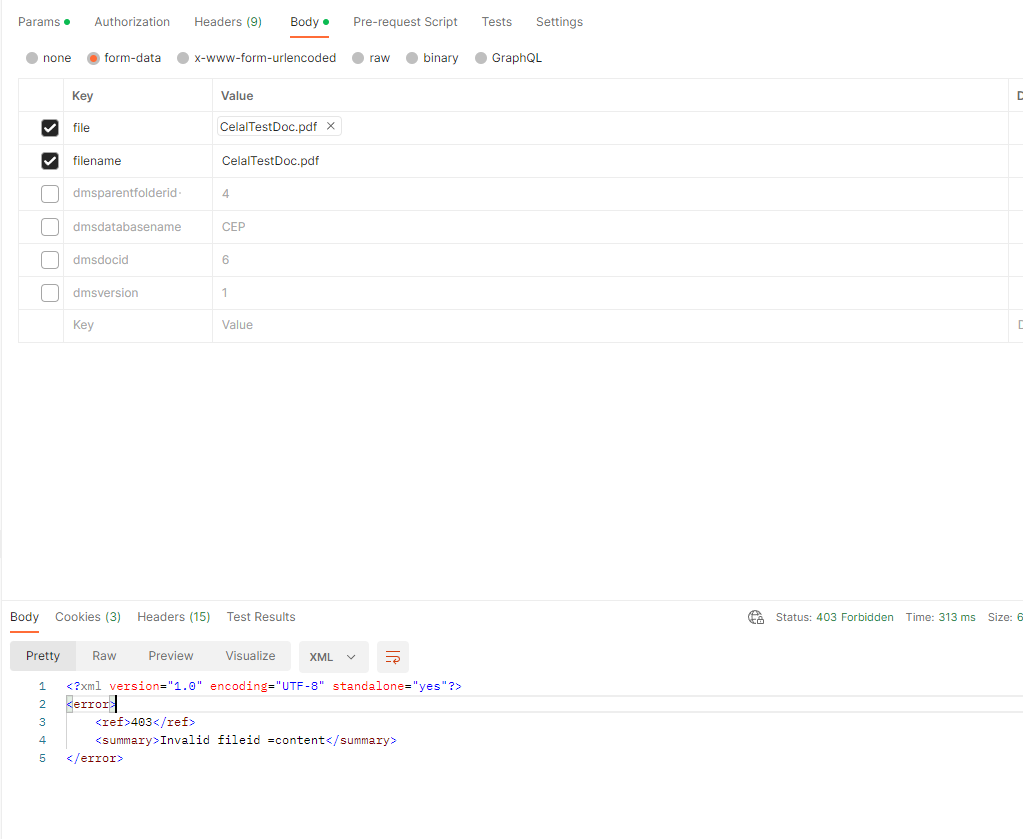
Task: Toggle word wrap icon in response
Action: pos(393,657)
